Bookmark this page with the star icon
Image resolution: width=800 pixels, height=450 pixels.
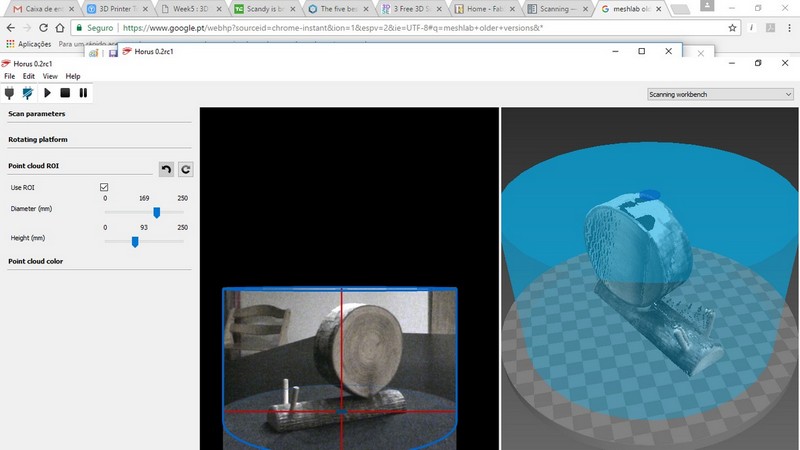[732, 28]
